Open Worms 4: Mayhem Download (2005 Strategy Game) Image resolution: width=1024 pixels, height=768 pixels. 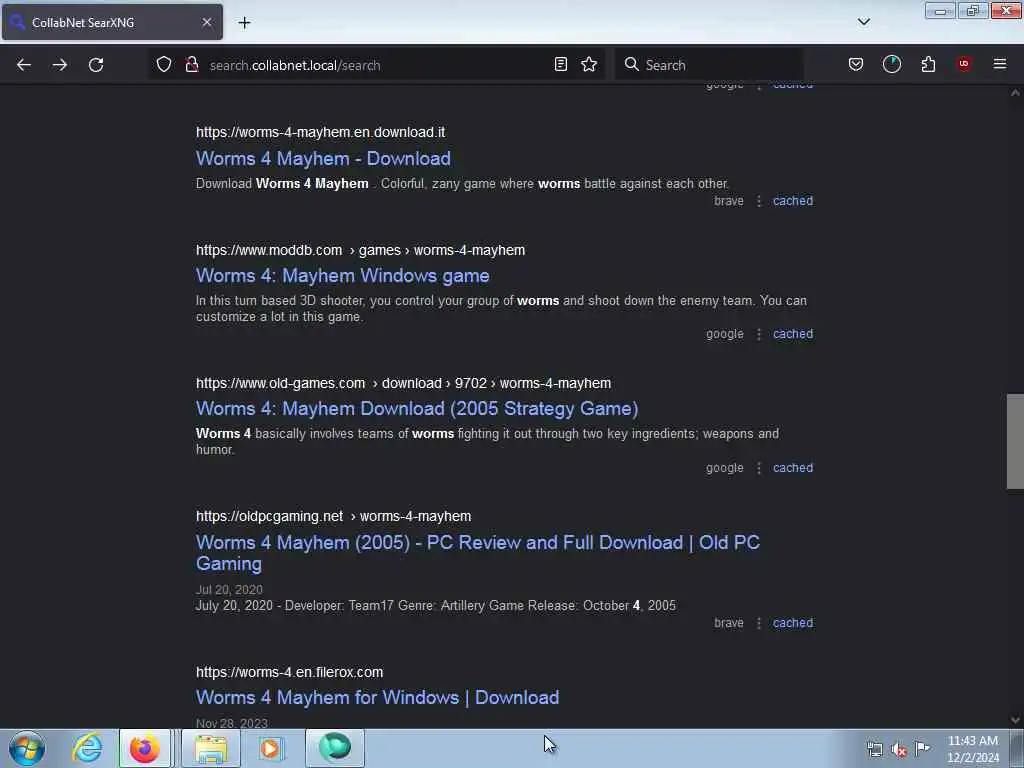pyautogui.click(x=417, y=409)
